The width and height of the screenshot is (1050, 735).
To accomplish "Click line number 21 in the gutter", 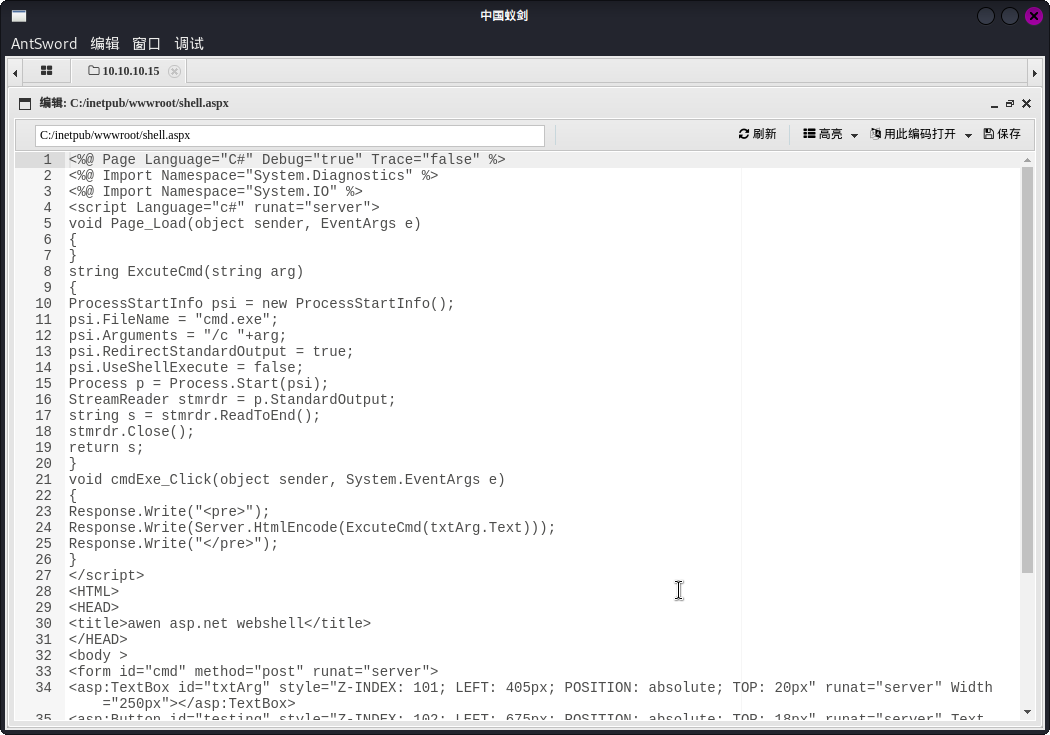I will pyautogui.click(x=44, y=479).
